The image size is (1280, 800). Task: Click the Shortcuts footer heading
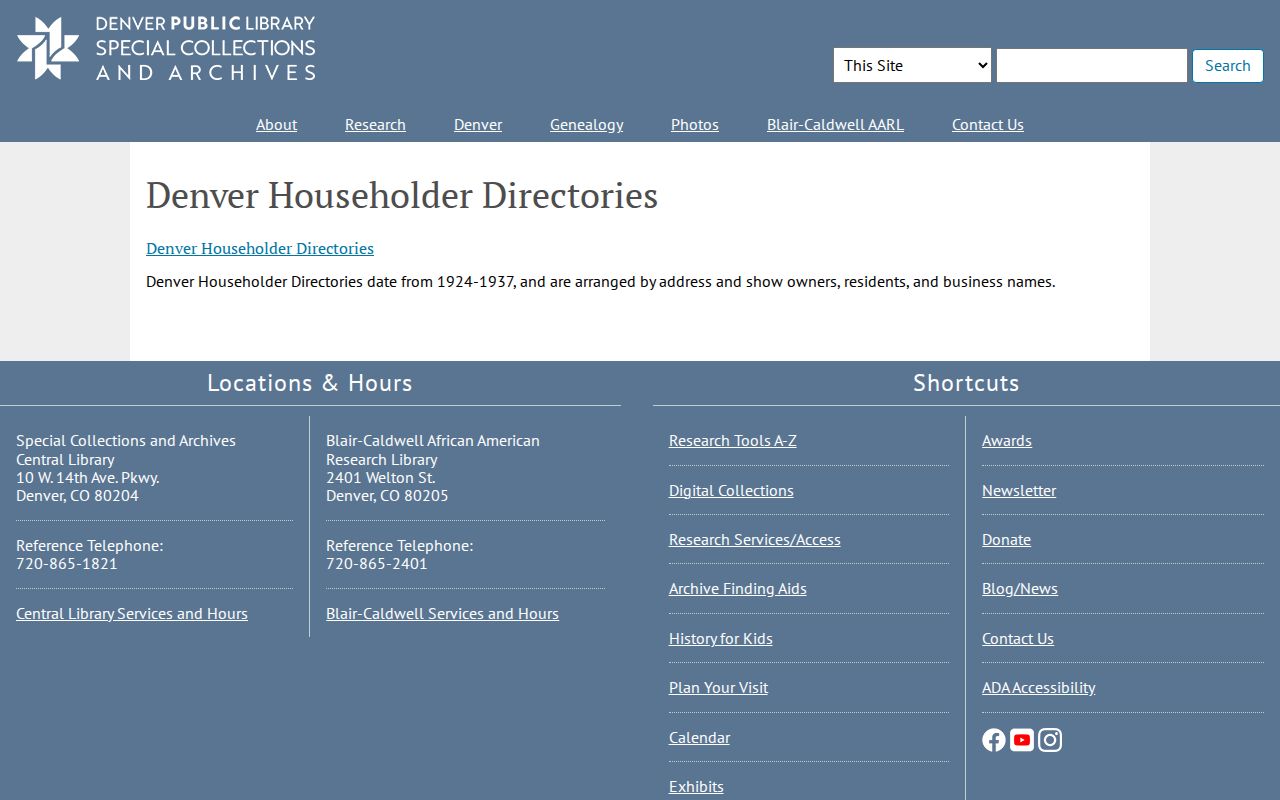click(x=966, y=383)
